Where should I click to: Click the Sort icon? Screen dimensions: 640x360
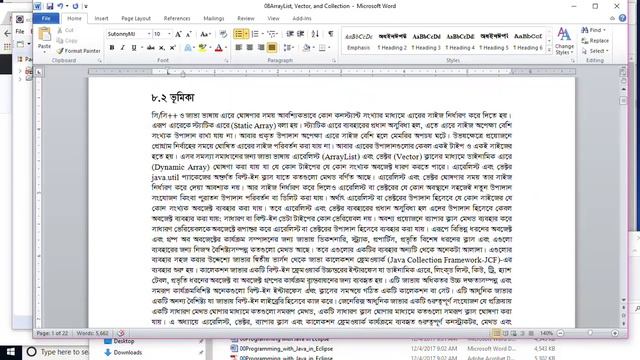tap(315, 34)
